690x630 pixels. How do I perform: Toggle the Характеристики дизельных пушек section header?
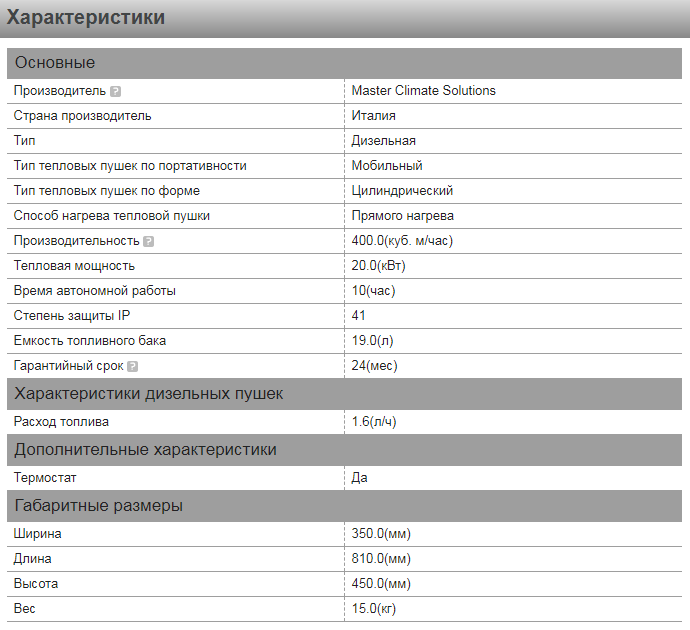coord(149,394)
